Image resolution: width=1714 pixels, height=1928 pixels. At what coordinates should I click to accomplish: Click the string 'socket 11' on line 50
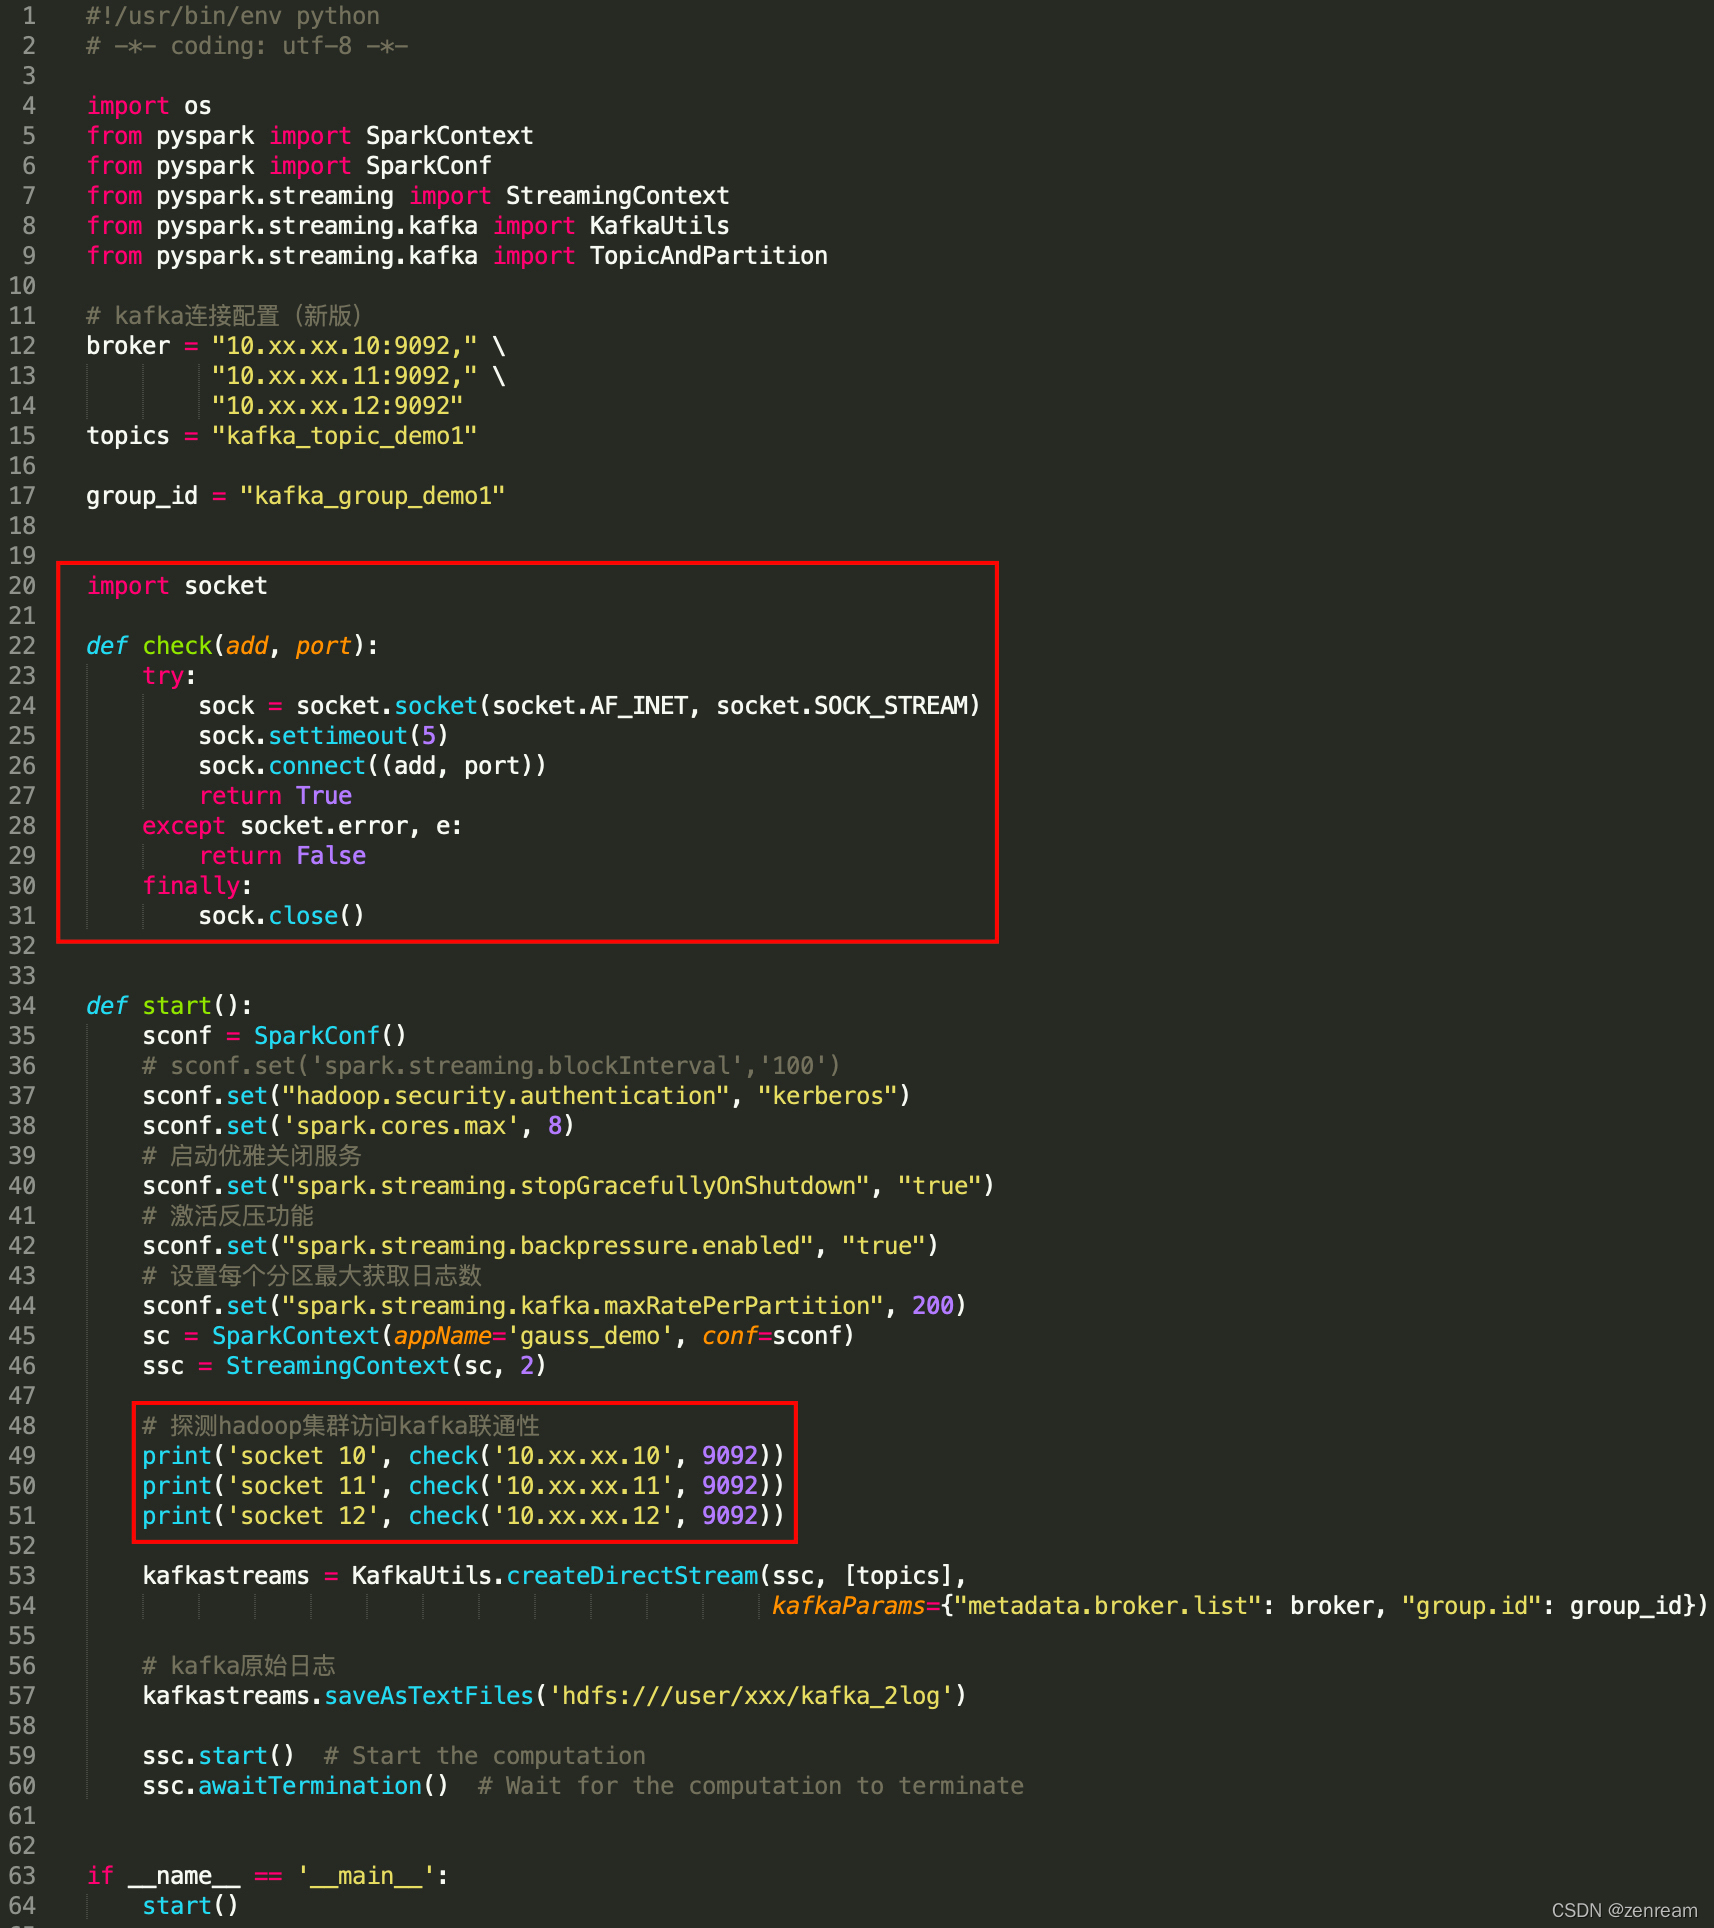click(x=303, y=1486)
